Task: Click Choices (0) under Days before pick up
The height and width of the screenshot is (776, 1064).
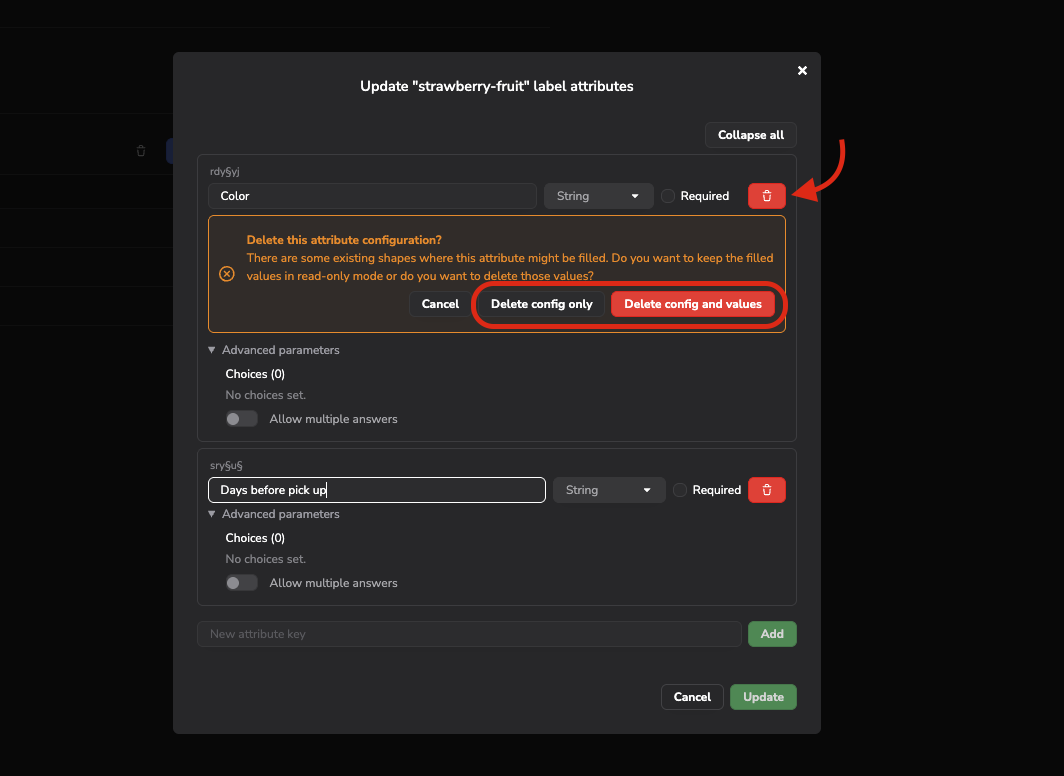Action: [255, 538]
